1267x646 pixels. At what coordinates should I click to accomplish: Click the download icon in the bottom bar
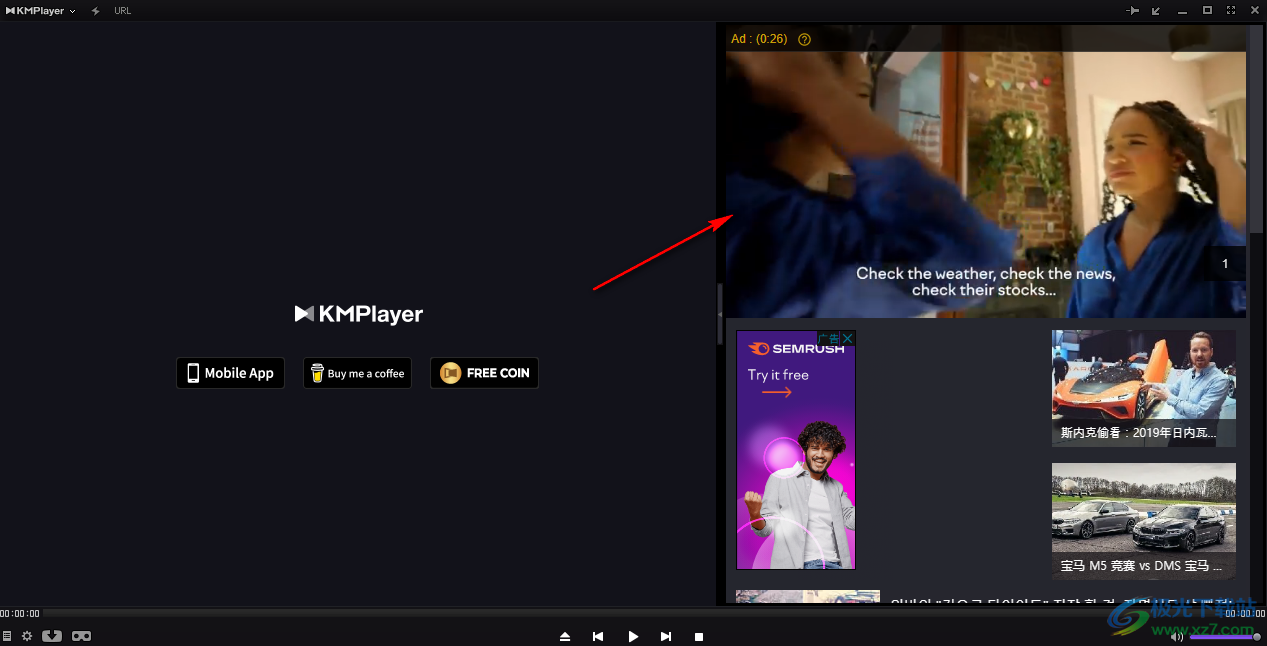coord(52,636)
